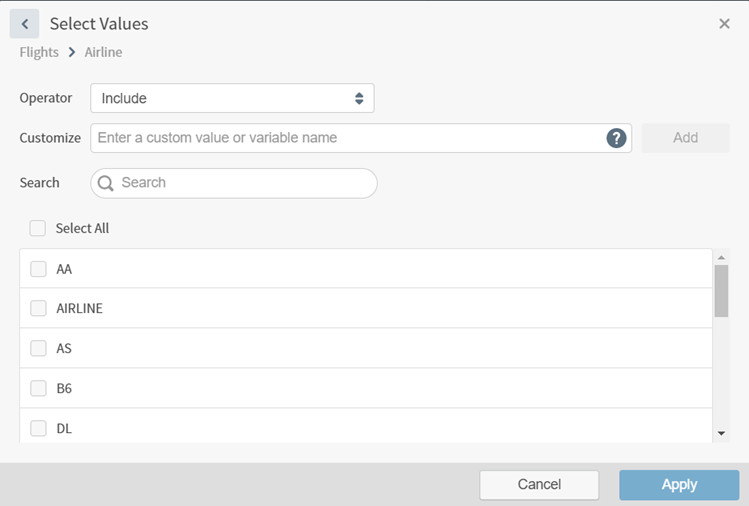Open the Operator Include dropdown
The image size is (749, 506).
pos(232,98)
